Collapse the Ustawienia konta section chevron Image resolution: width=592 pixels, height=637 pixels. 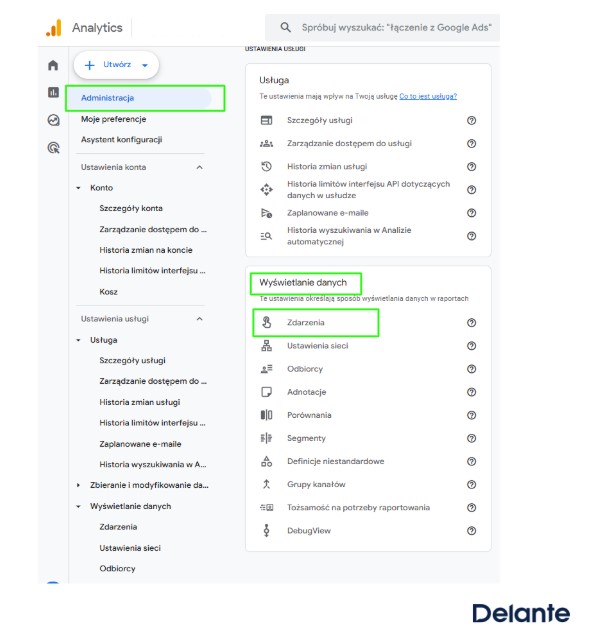coord(200,167)
